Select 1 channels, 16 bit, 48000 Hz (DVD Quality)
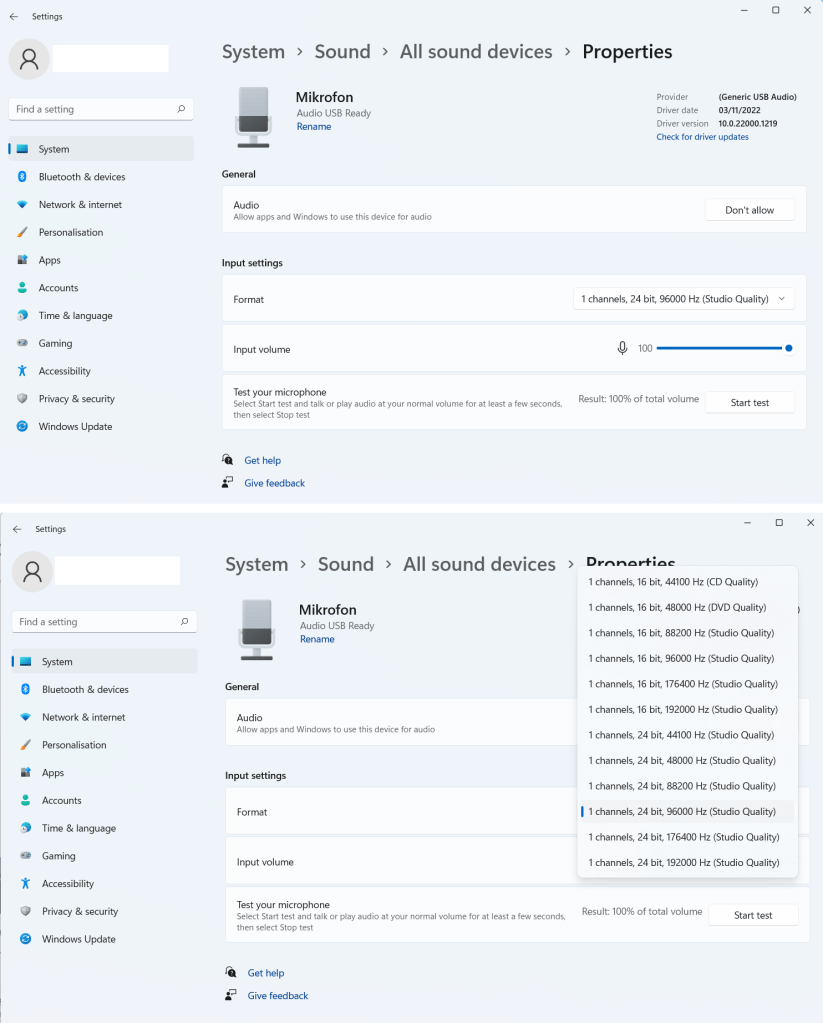Viewport: 823px width, 1023px height. tap(676, 608)
